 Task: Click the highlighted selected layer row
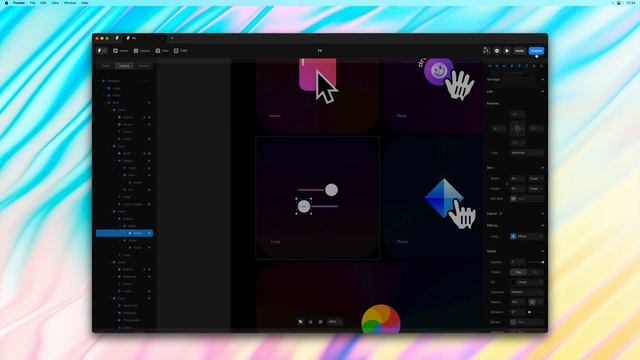click(x=124, y=233)
